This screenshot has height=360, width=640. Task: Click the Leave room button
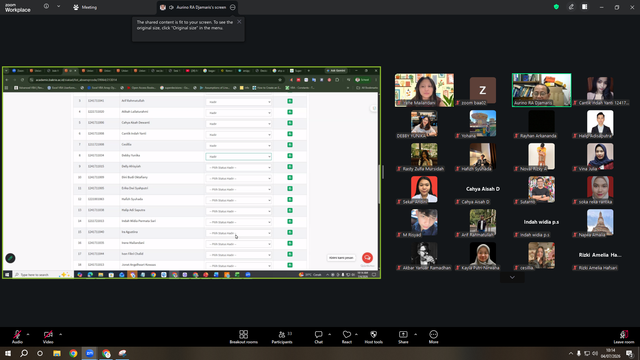click(624, 337)
